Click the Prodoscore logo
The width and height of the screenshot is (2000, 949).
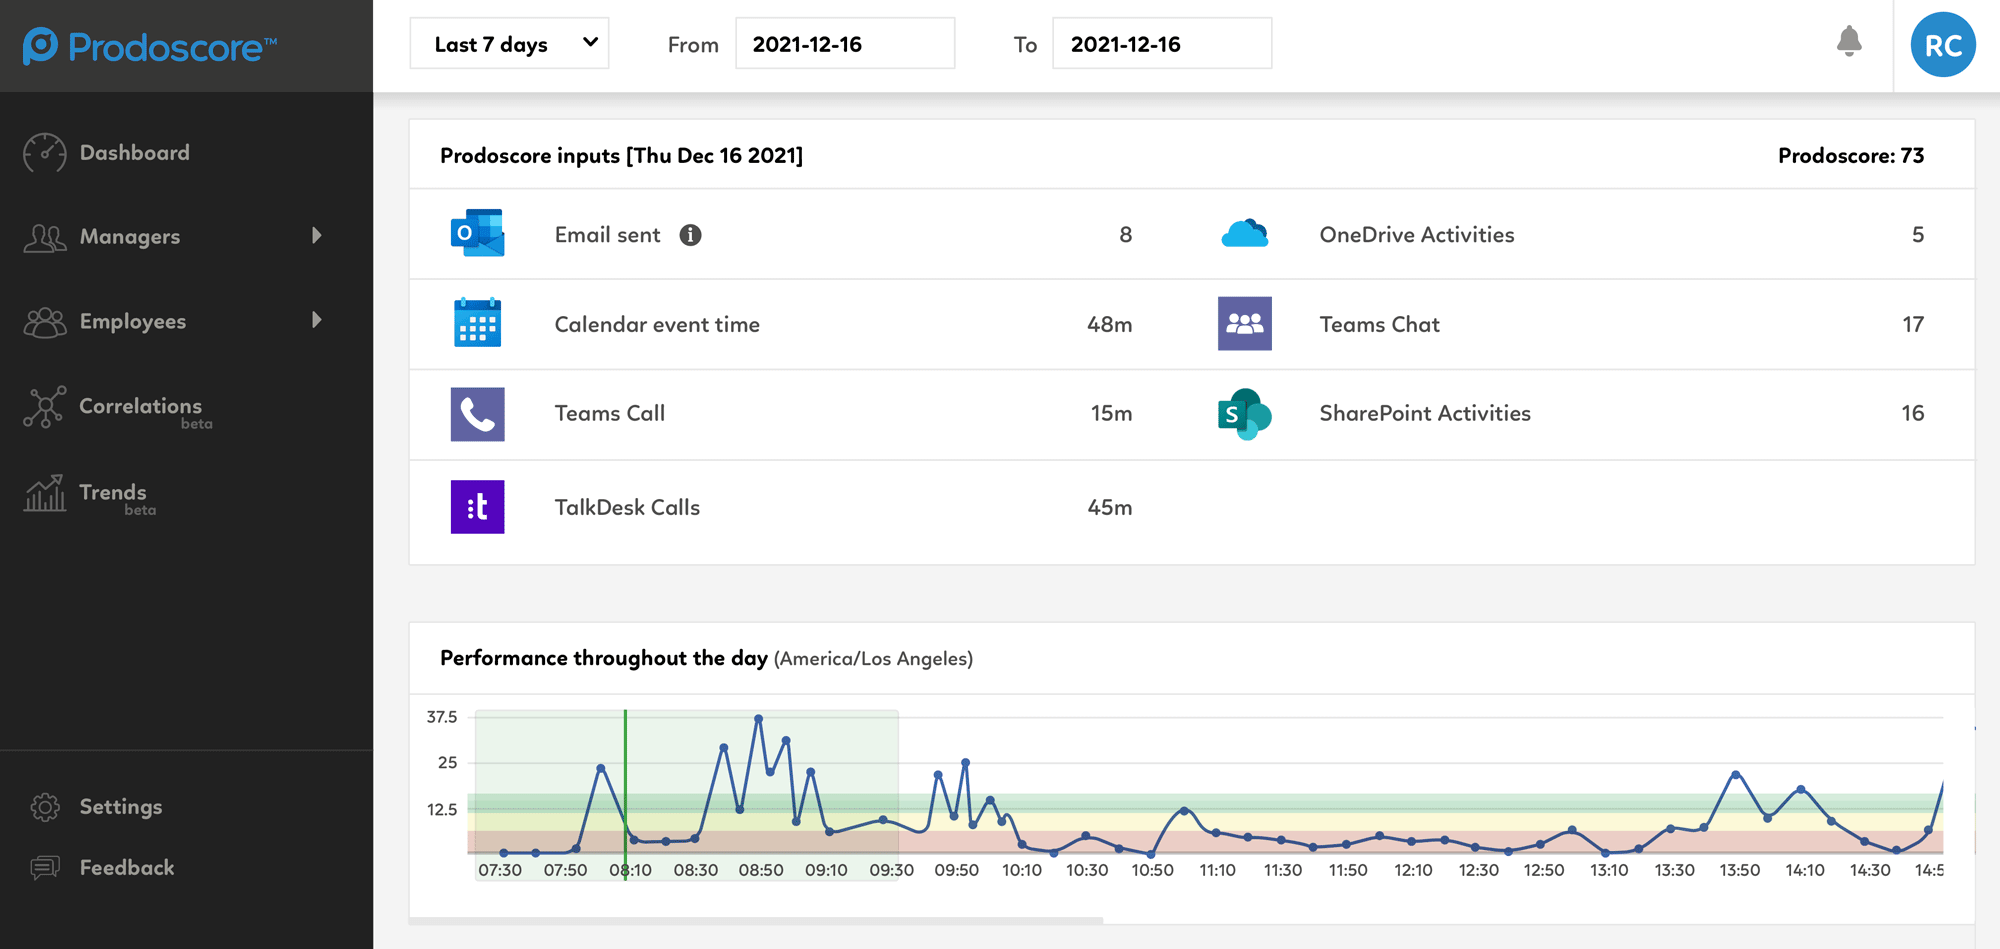coord(150,46)
